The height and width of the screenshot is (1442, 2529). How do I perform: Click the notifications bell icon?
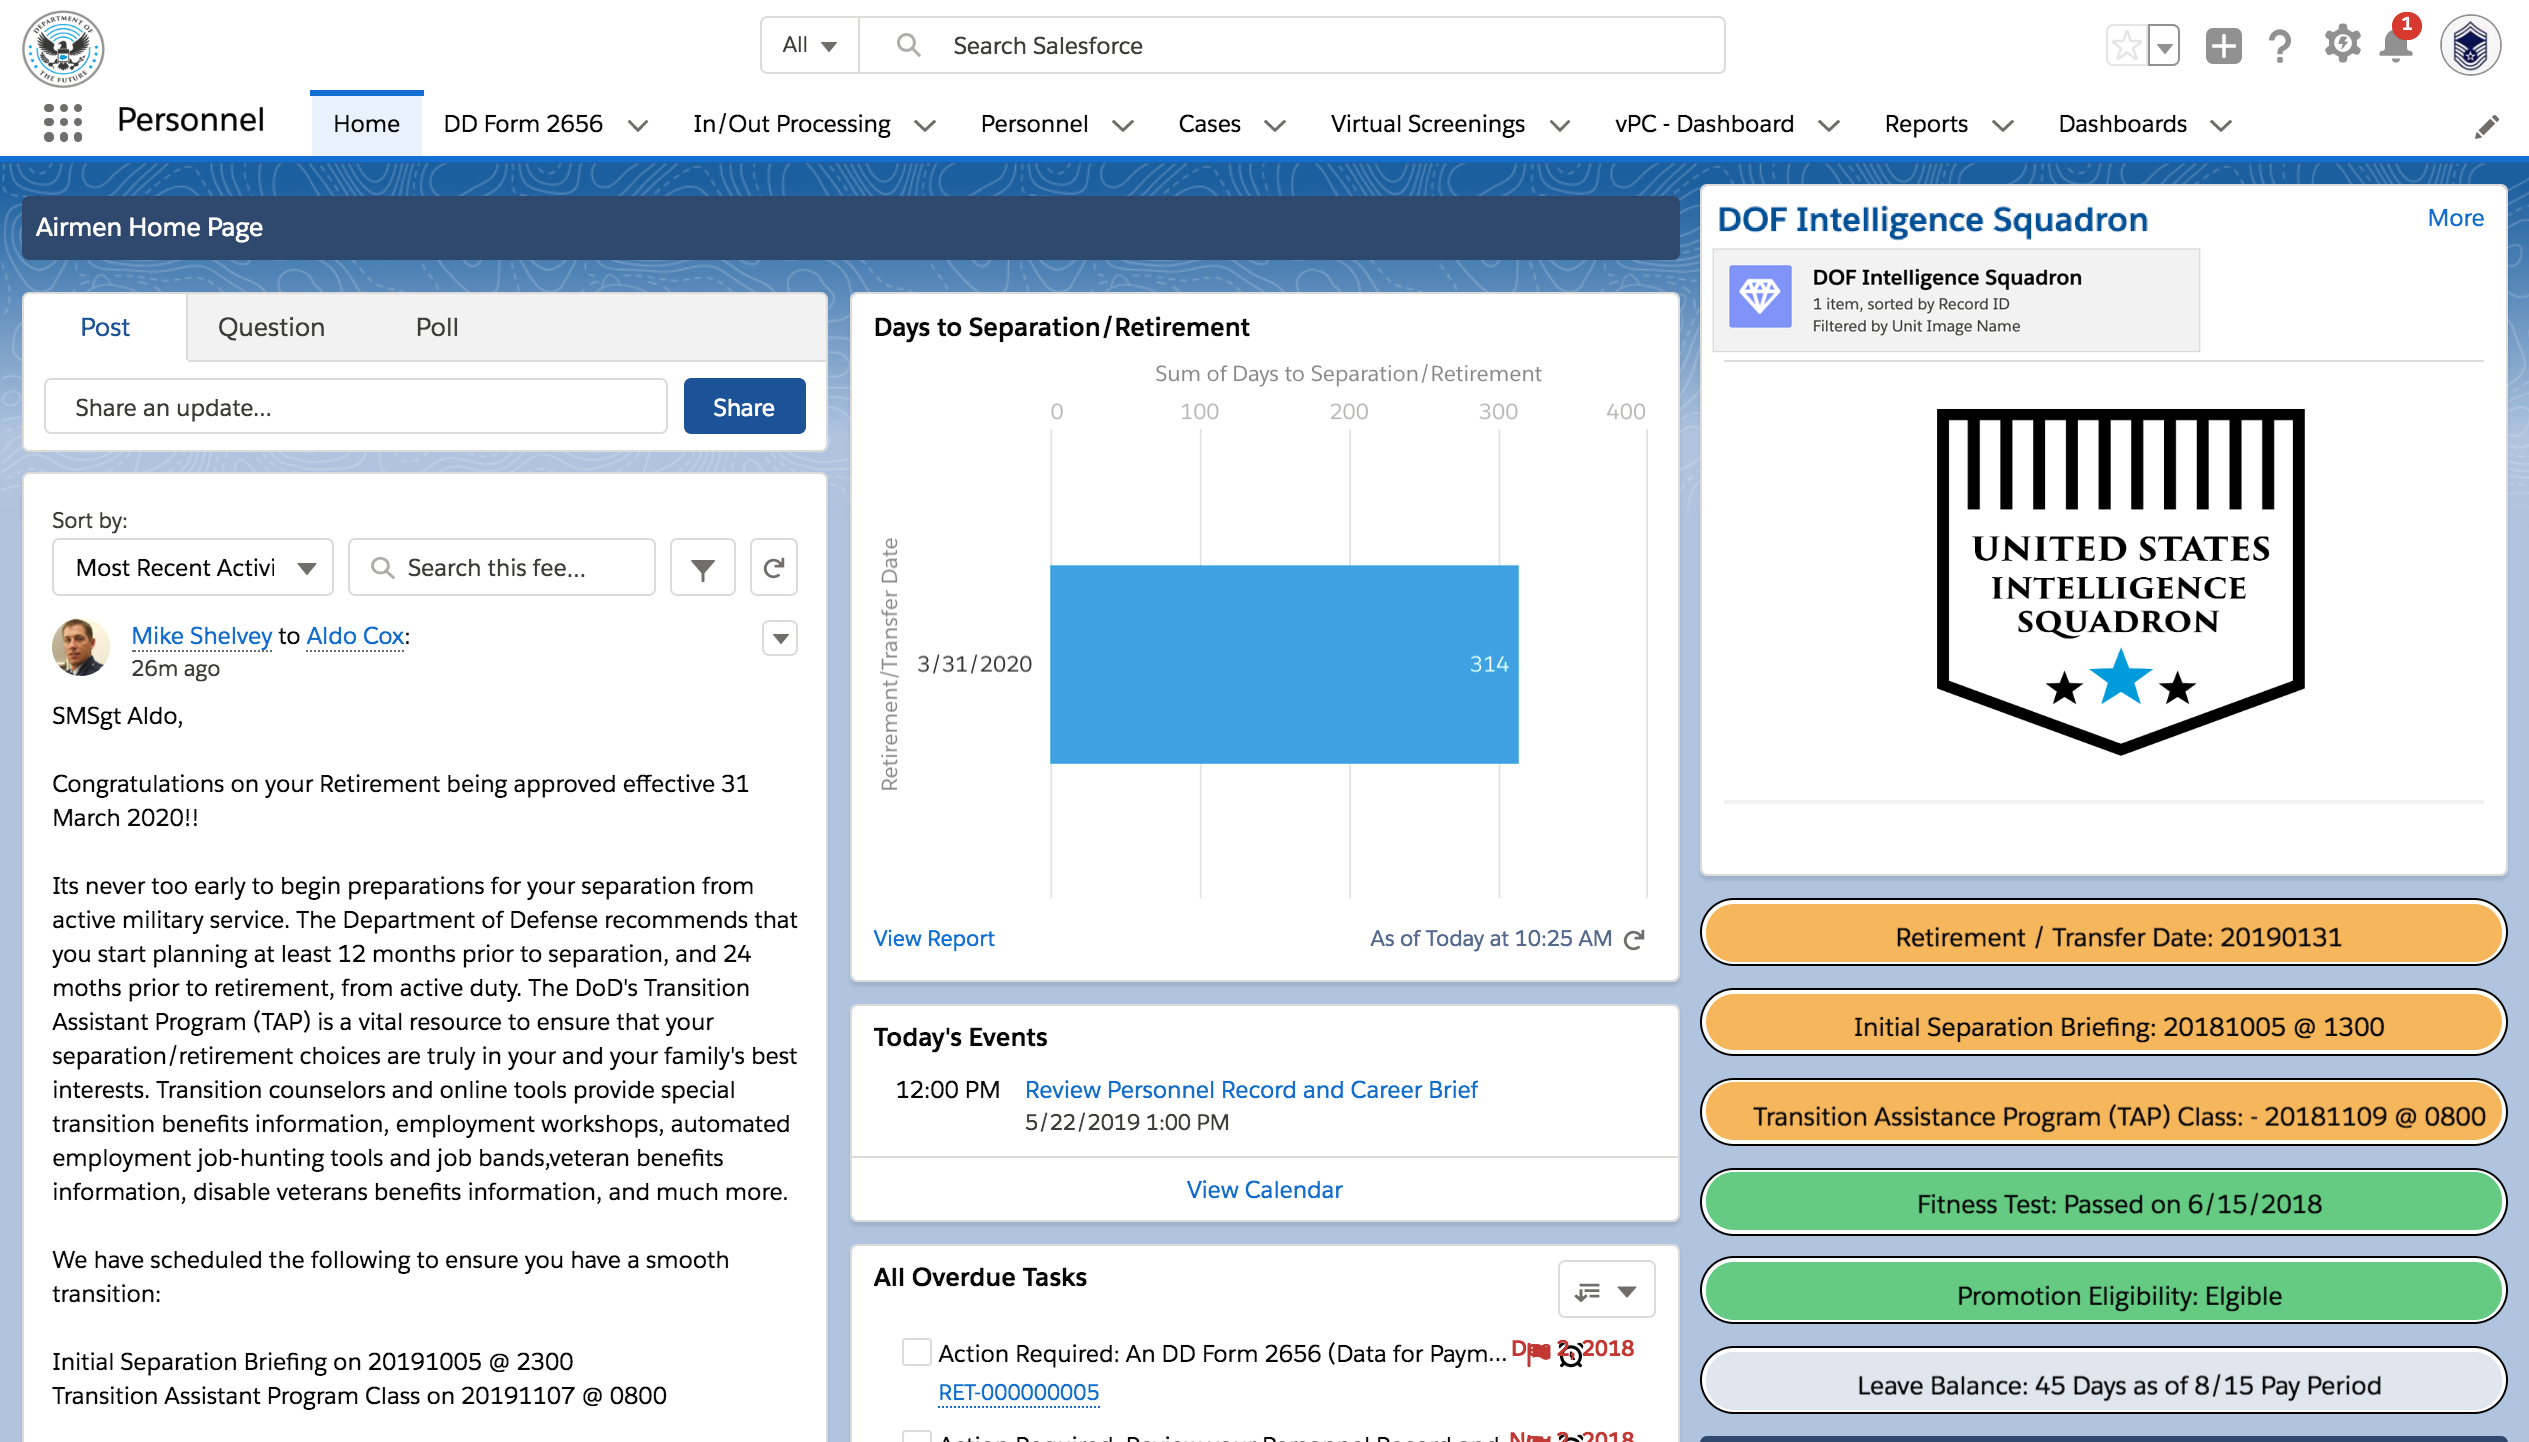click(2396, 46)
